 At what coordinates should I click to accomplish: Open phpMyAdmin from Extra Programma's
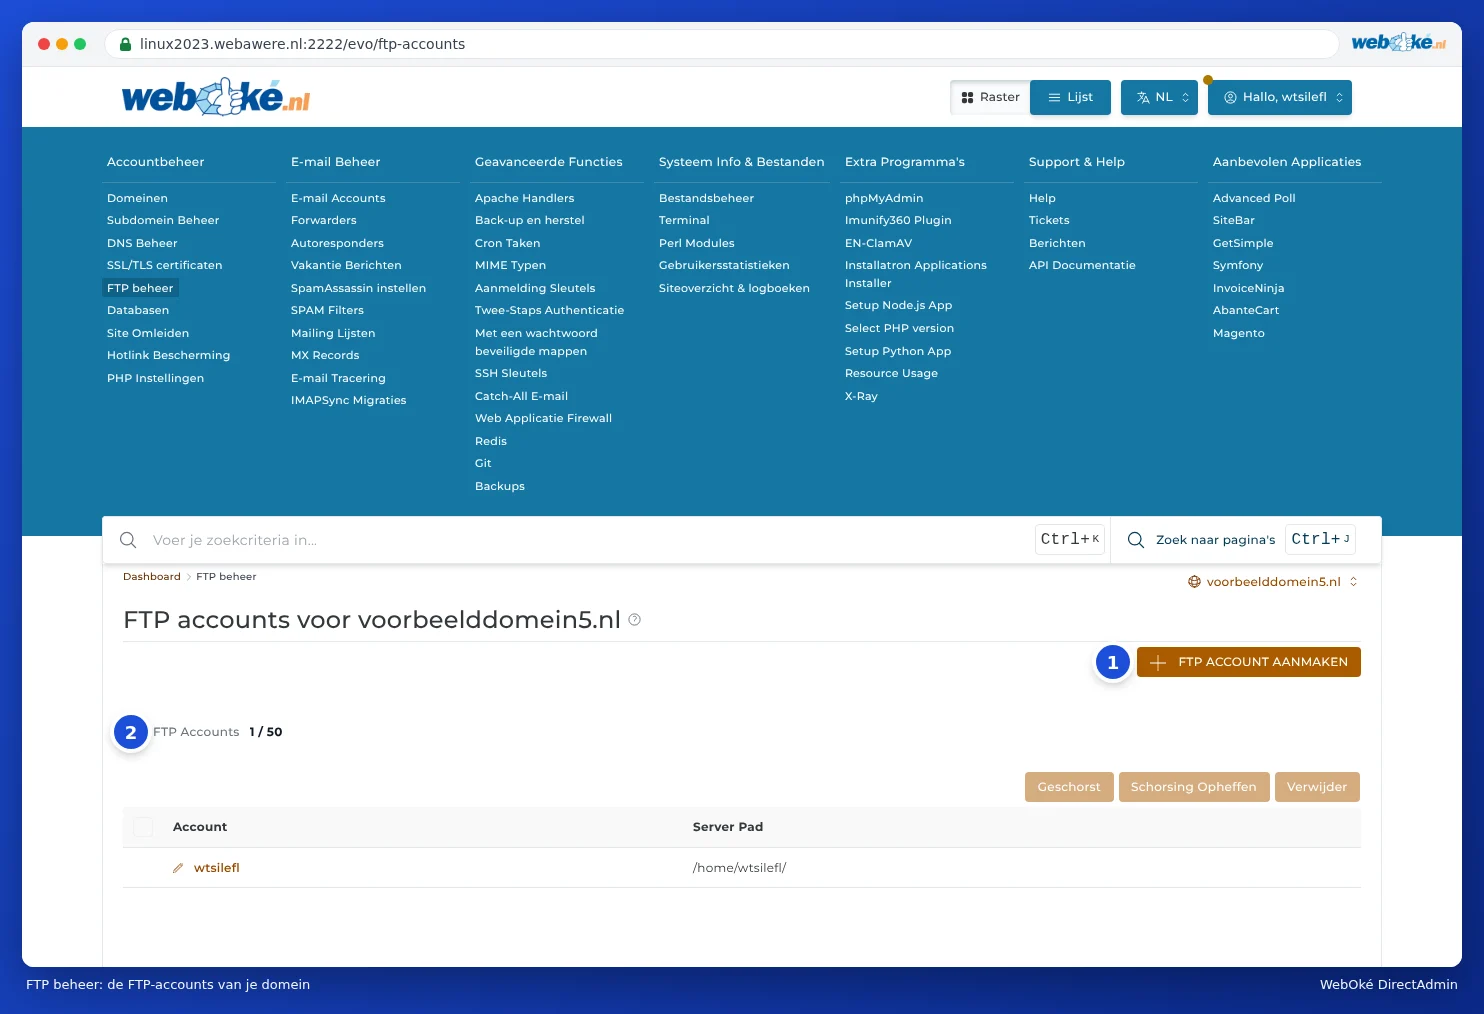pos(884,198)
